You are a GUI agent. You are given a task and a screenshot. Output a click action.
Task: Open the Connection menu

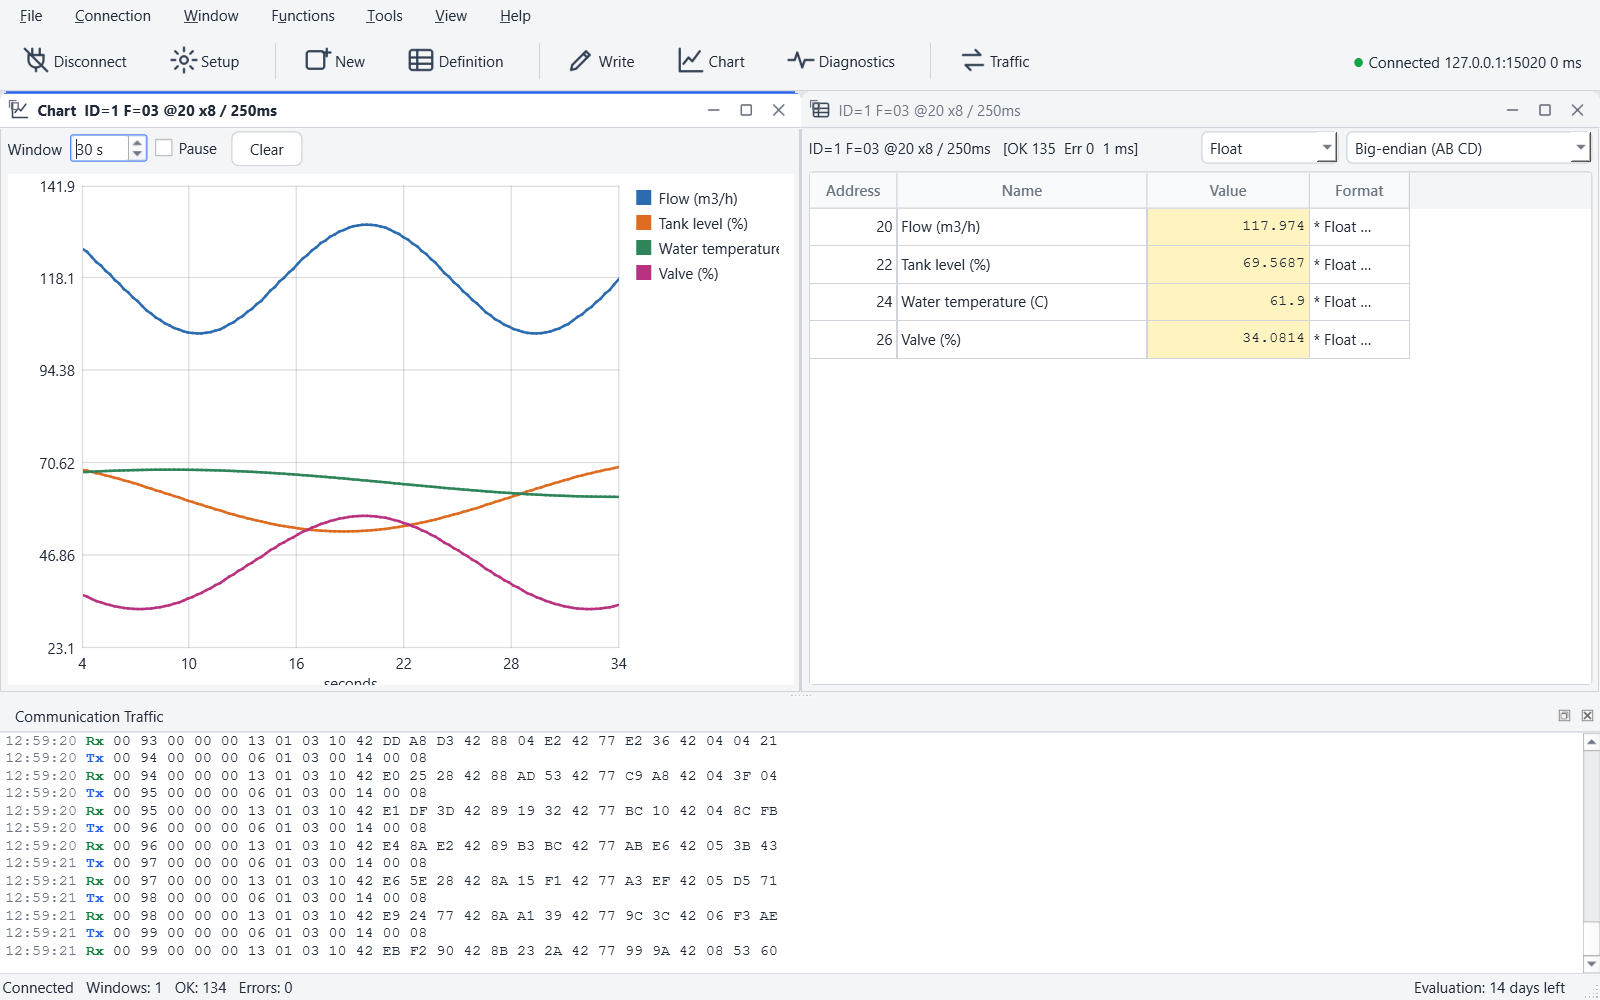[113, 16]
